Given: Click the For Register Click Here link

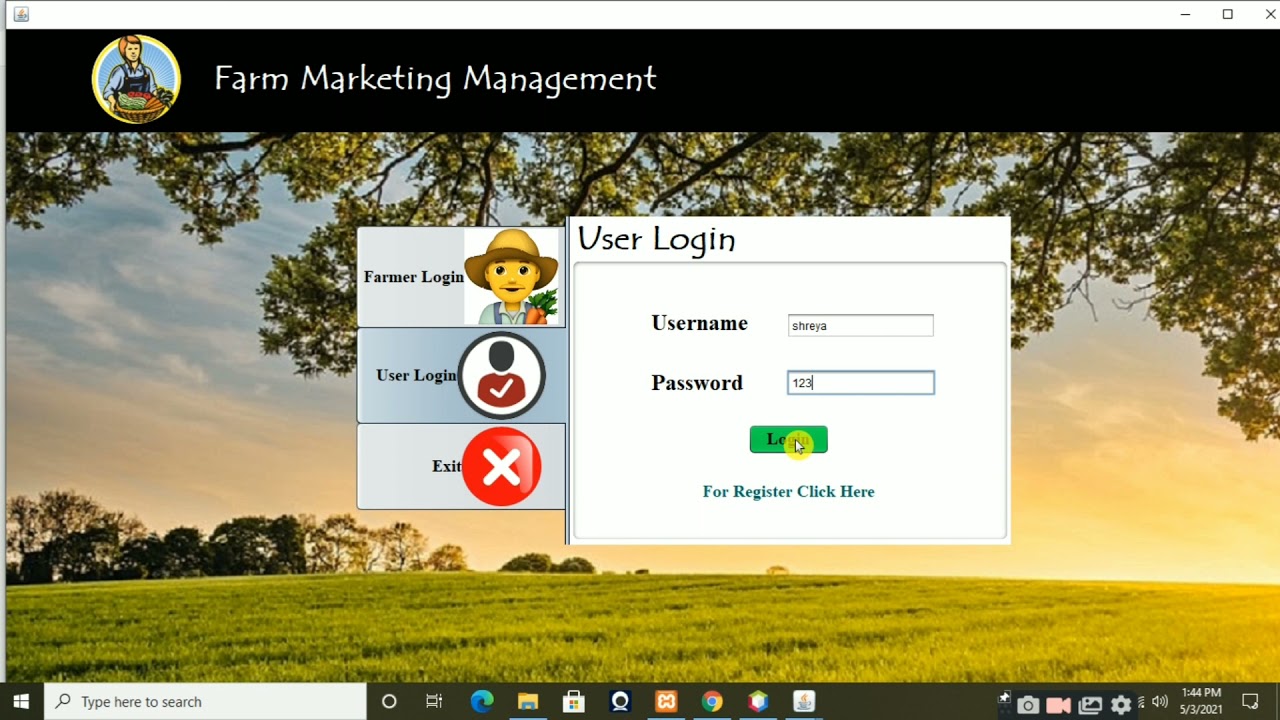Looking at the screenshot, I should [x=788, y=491].
